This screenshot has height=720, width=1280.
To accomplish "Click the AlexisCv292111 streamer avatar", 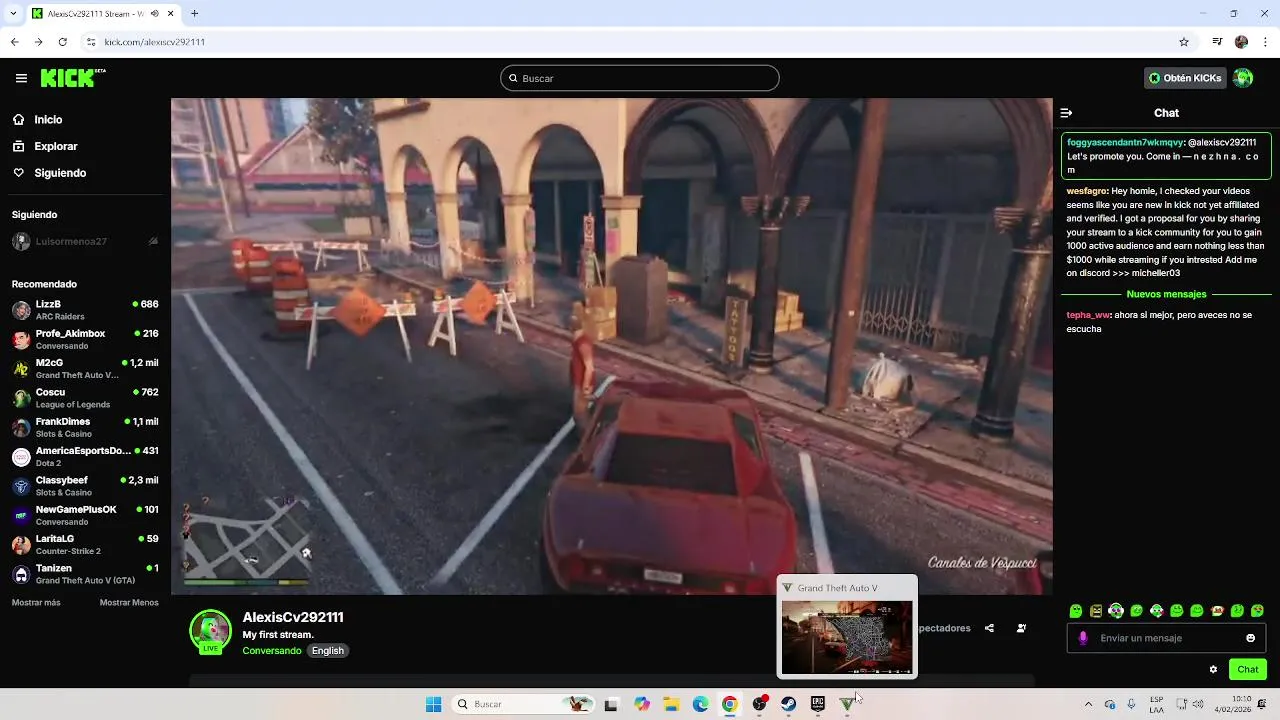I will (x=210, y=632).
